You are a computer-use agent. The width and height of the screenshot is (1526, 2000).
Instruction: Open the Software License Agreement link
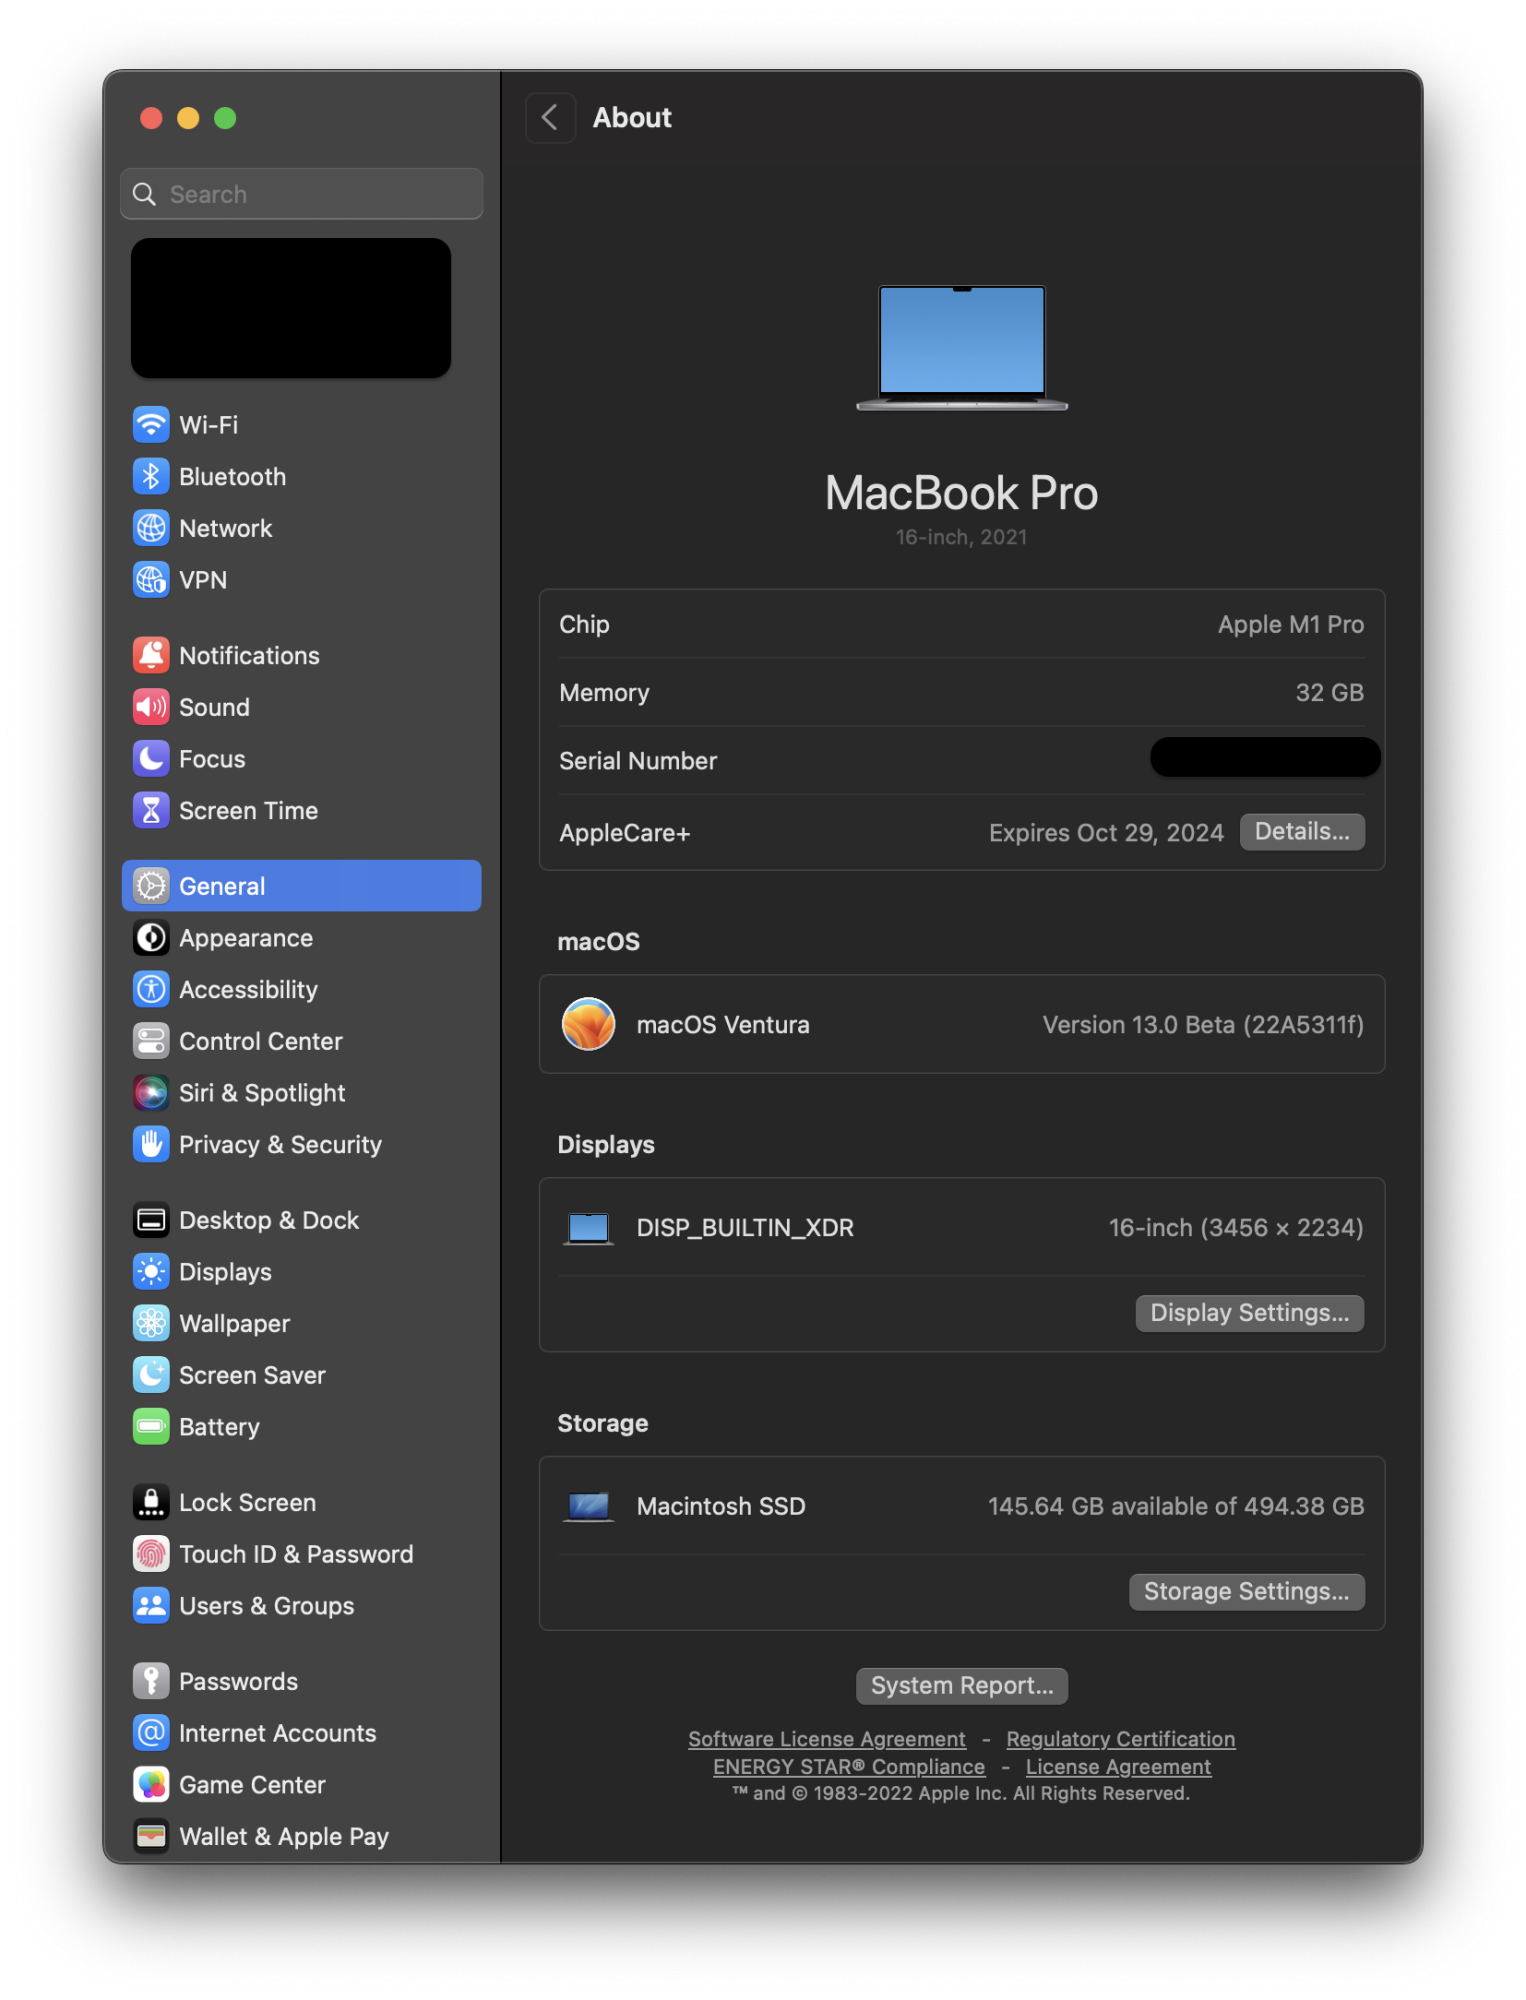(827, 1739)
